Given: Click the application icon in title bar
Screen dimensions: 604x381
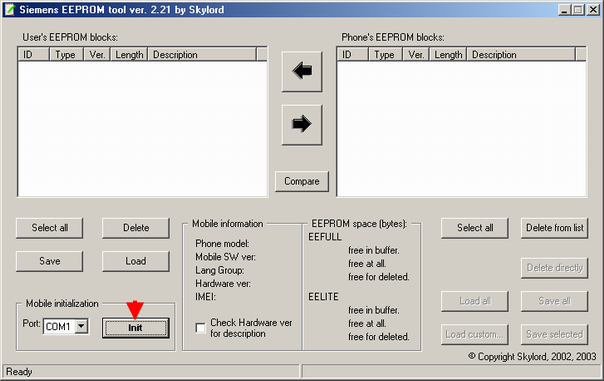Looking at the screenshot, I should click(x=9, y=10).
